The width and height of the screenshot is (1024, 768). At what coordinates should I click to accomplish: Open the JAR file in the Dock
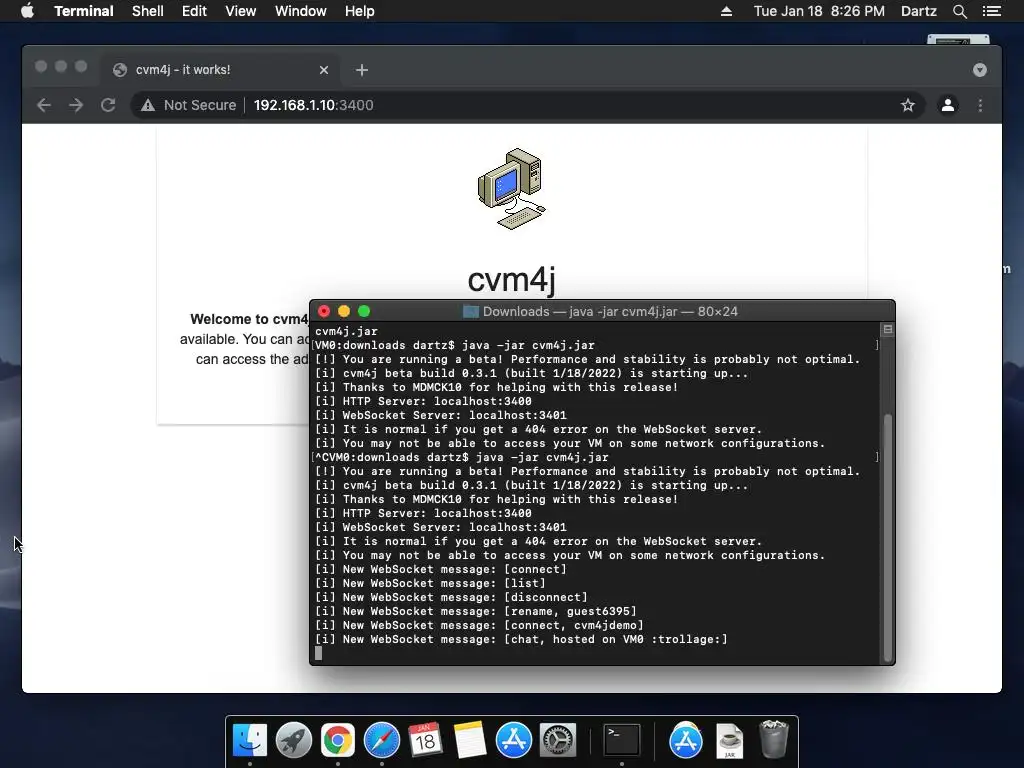pos(729,741)
